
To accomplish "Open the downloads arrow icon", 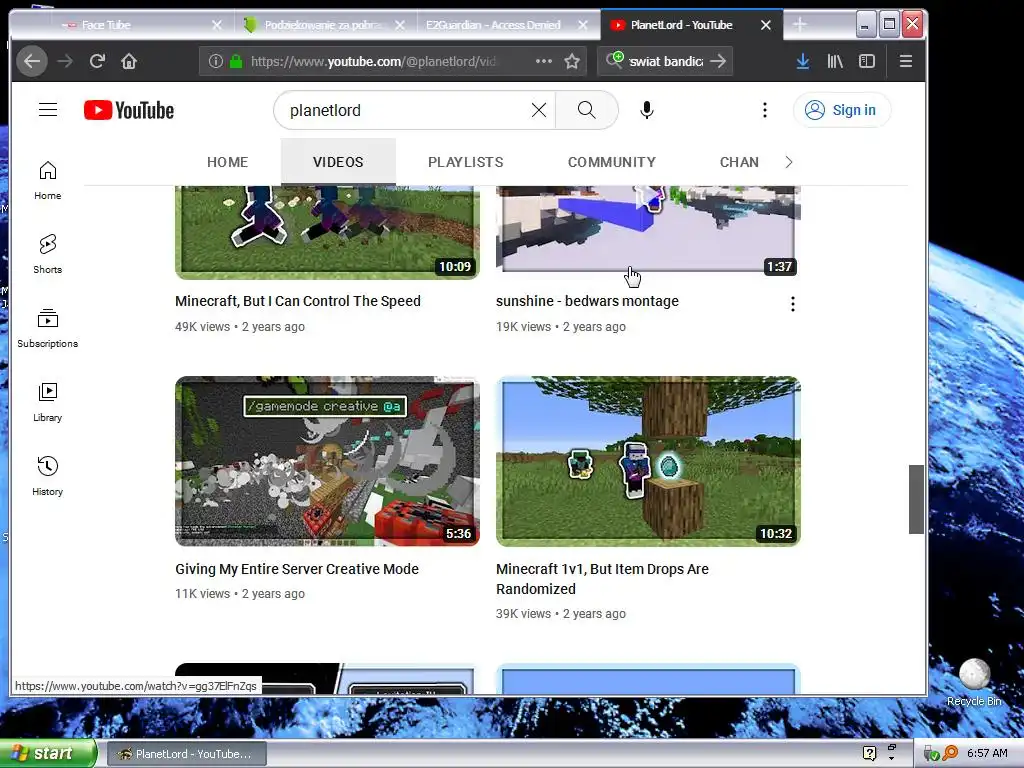I will point(803,61).
